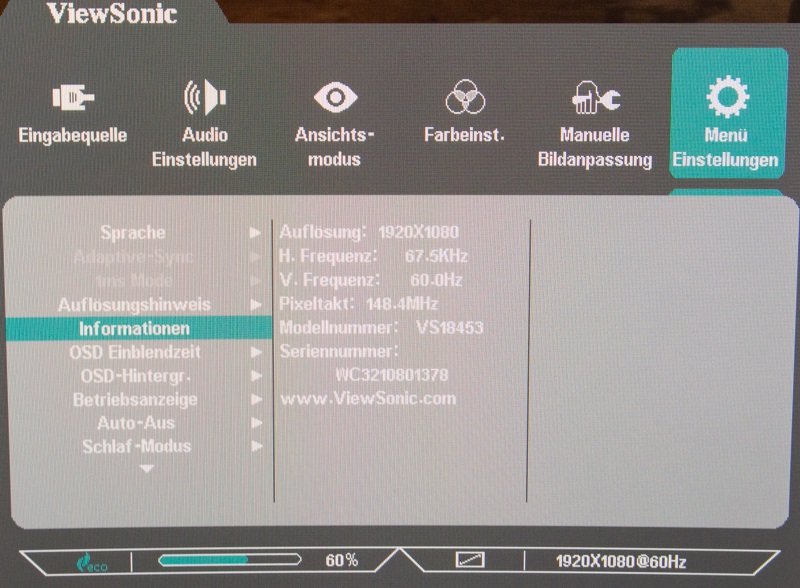
Task: Select the Auflösungshinweis menu entry
Action: 134,305
